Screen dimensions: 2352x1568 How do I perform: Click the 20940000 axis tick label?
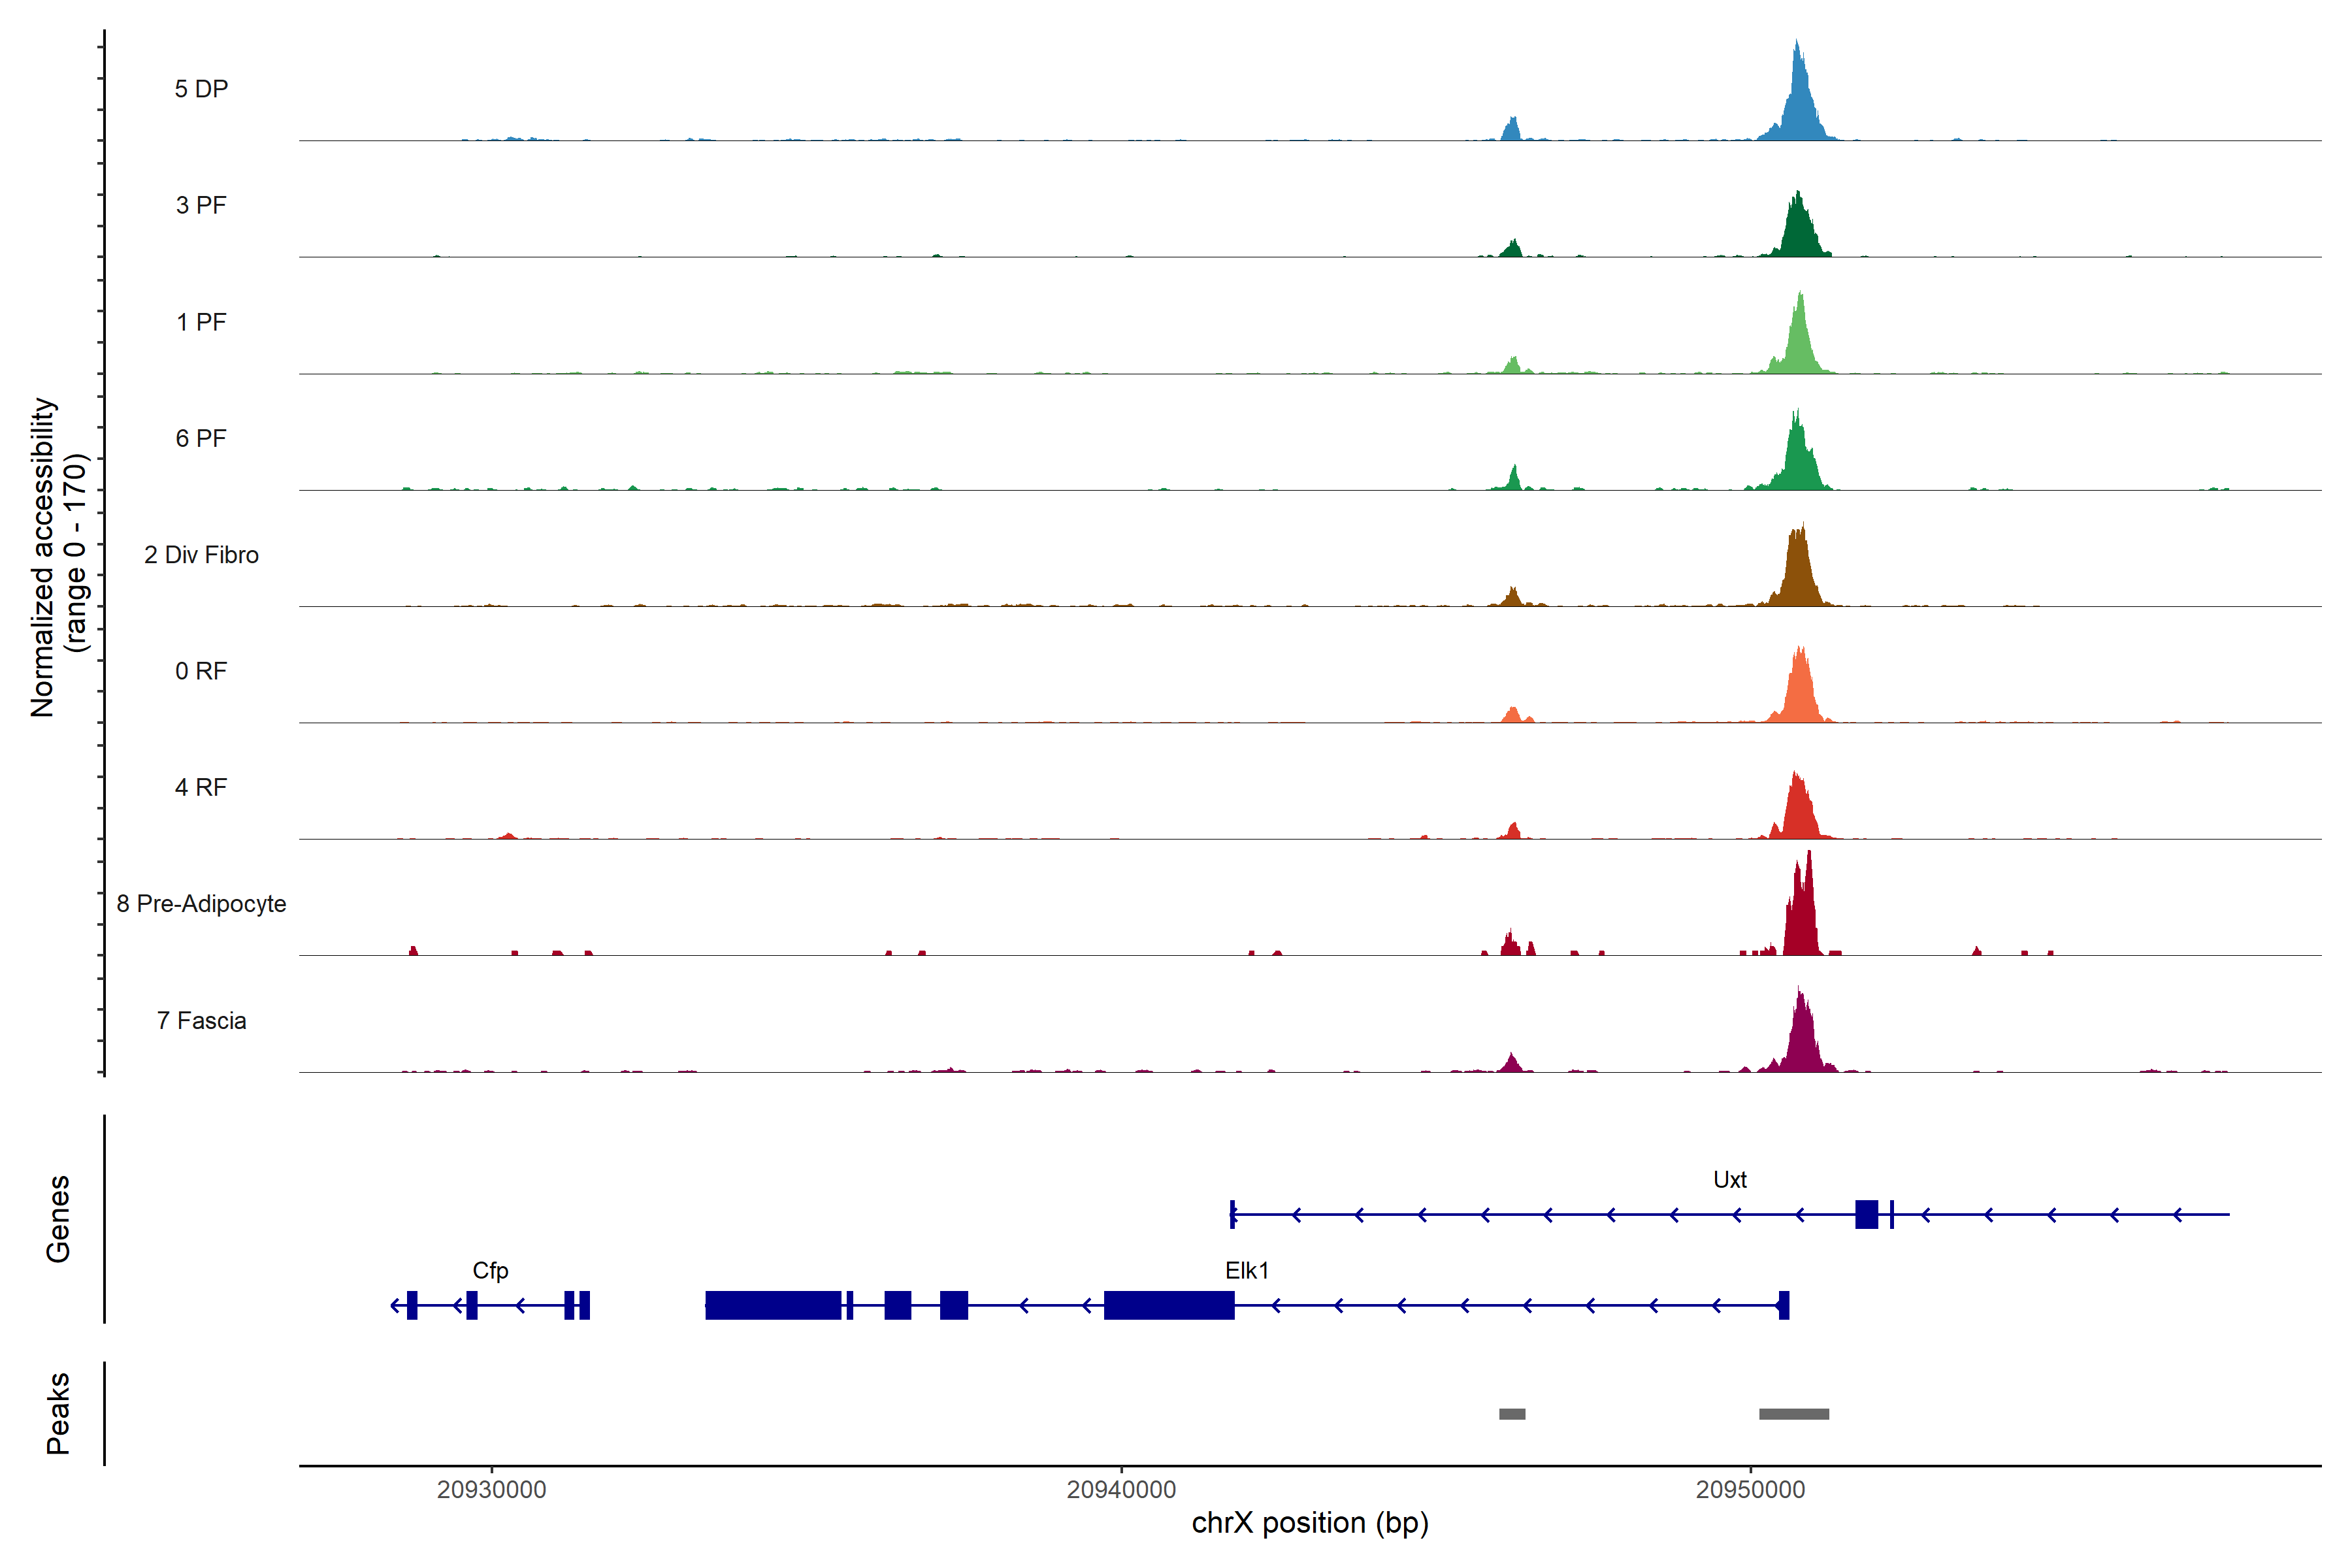(1121, 1490)
